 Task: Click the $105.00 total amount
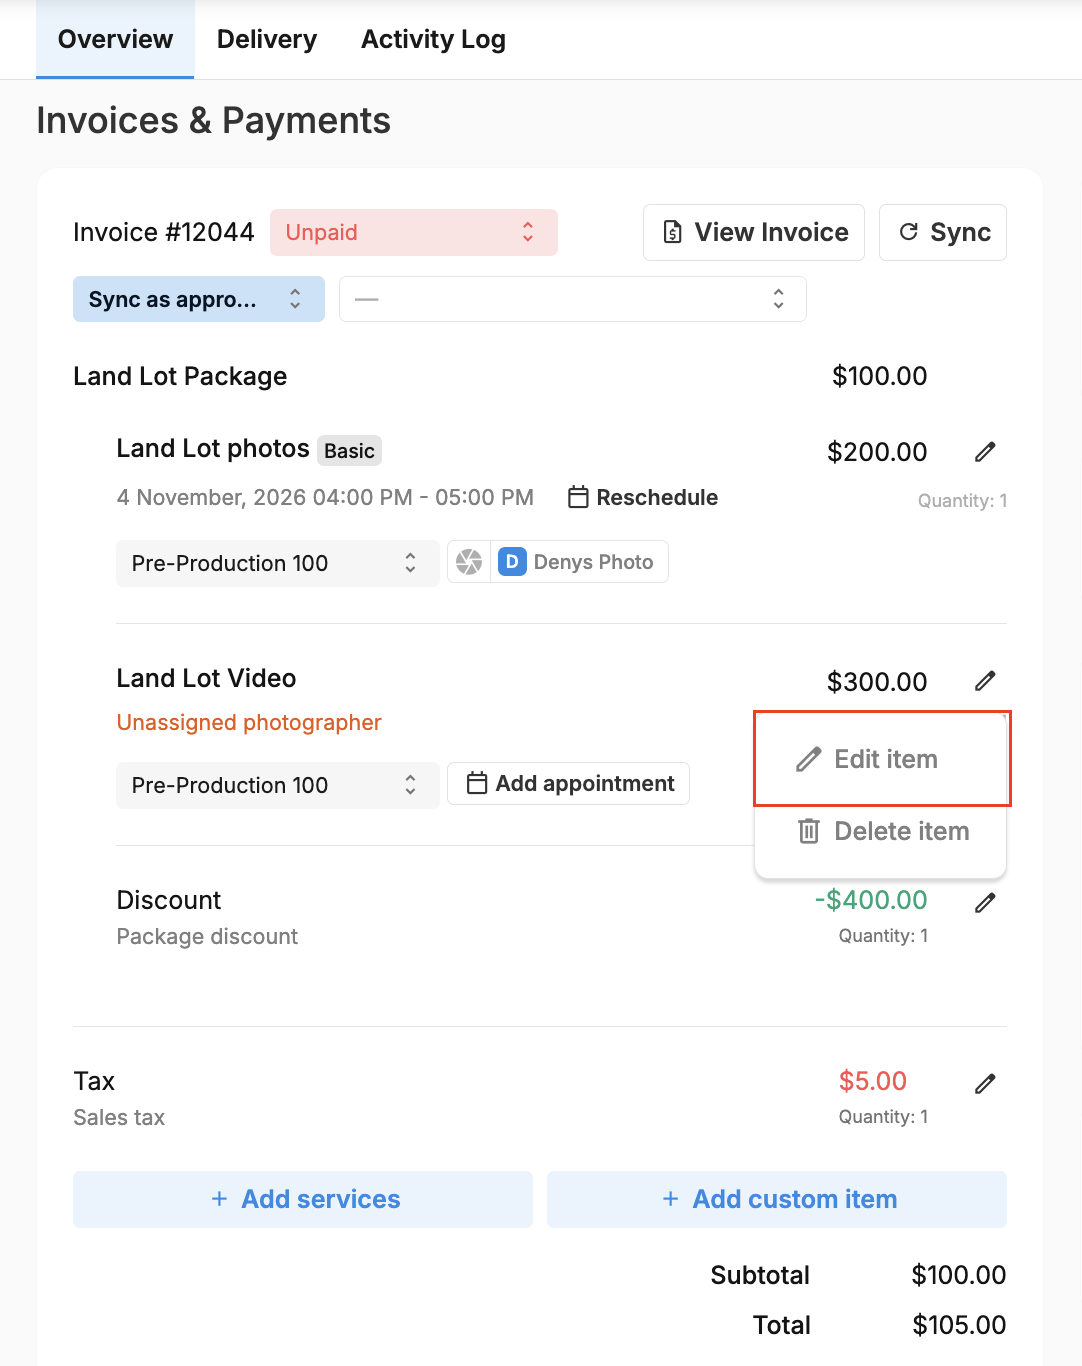959,1325
